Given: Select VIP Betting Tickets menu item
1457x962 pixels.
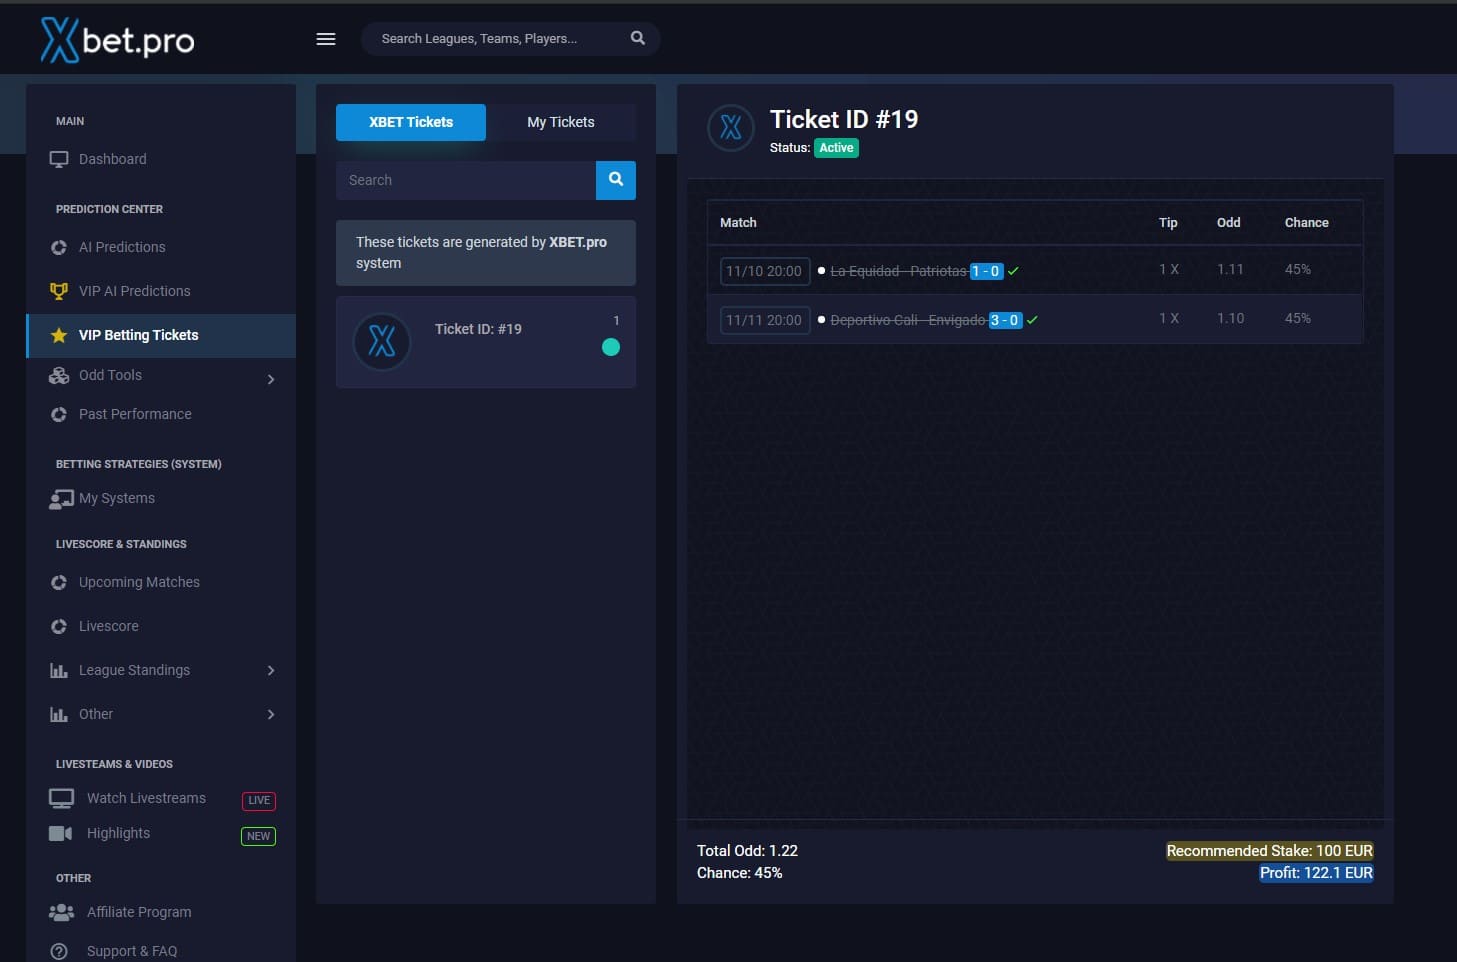Looking at the screenshot, I should 161,336.
